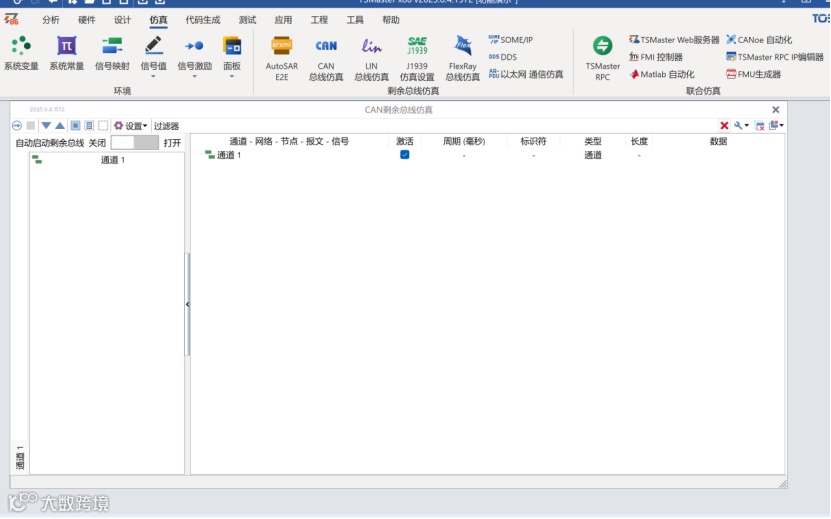Open DDS simulation
The width and height of the screenshot is (831, 519).
(x=502, y=57)
